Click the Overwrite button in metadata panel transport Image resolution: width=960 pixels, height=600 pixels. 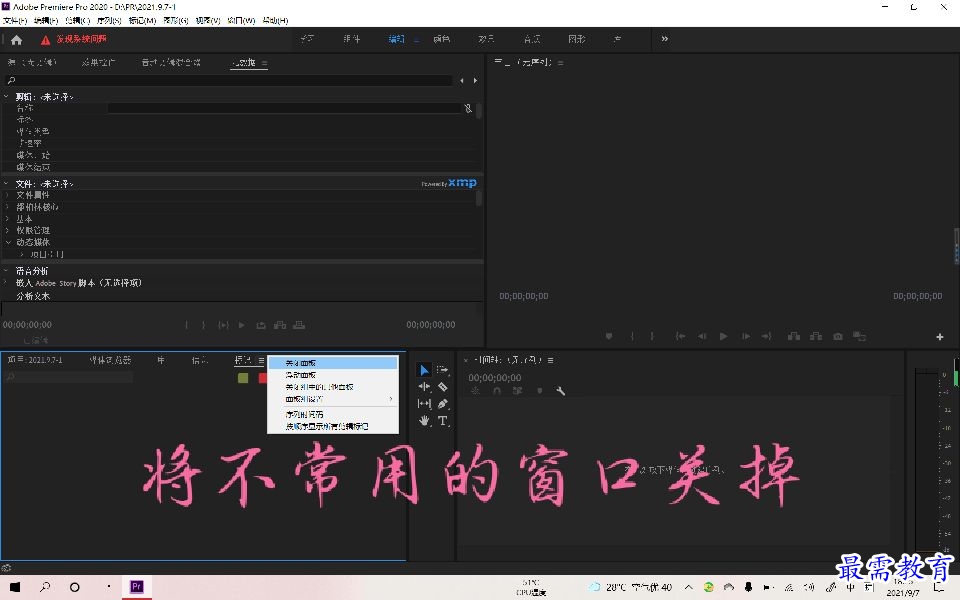(x=299, y=325)
